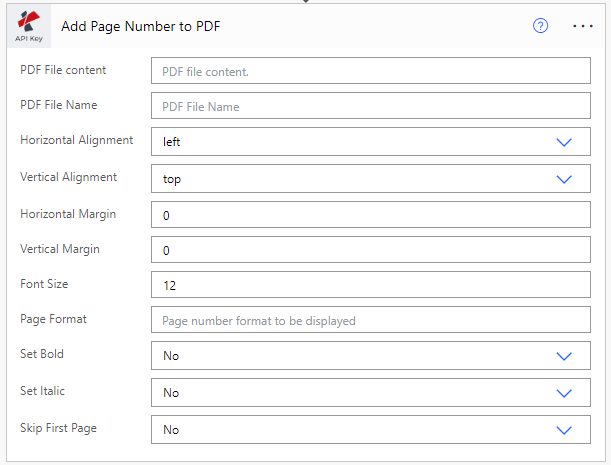Open the help question mark icon
Image resolution: width=611 pixels, height=465 pixels.
coord(540,26)
